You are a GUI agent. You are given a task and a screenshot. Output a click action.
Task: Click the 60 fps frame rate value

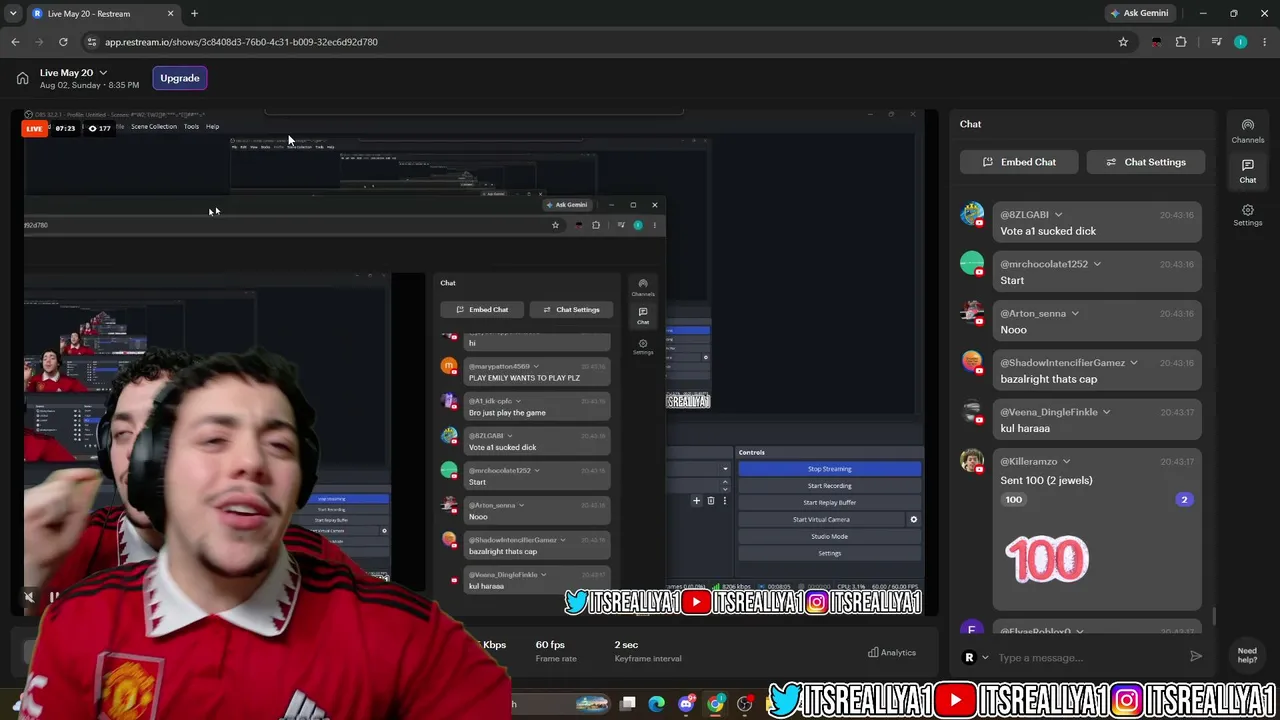coord(550,645)
